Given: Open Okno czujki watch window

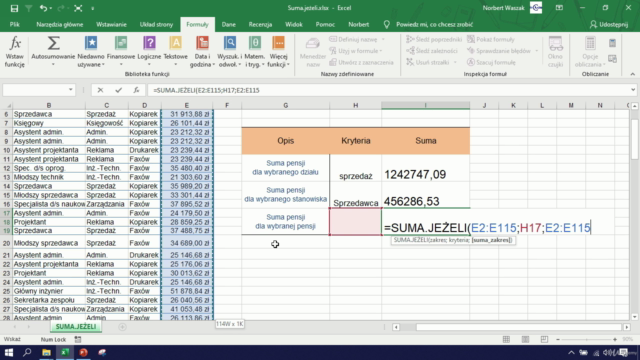Looking at the screenshot, I should click(x=555, y=52).
